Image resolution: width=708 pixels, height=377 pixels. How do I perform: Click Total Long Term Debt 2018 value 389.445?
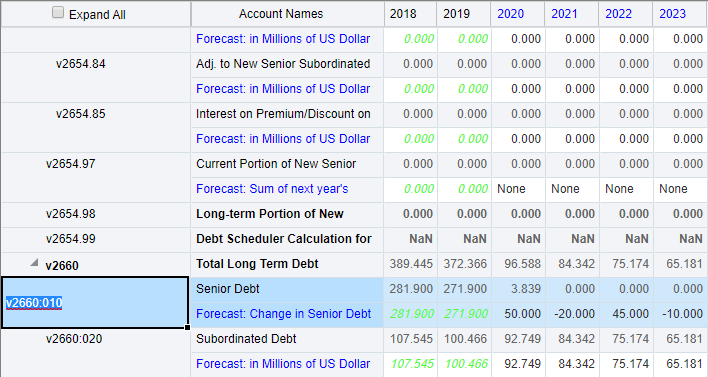click(x=411, y=264)
